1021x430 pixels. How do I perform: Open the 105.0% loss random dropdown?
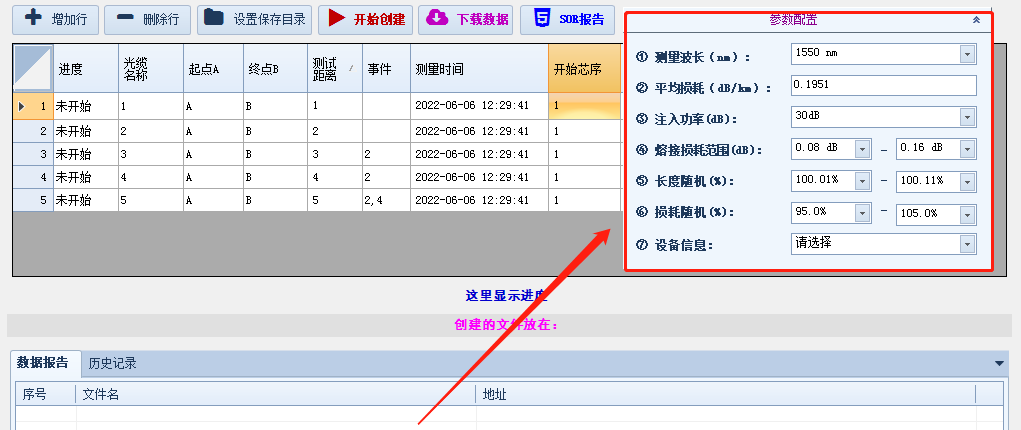967,213
